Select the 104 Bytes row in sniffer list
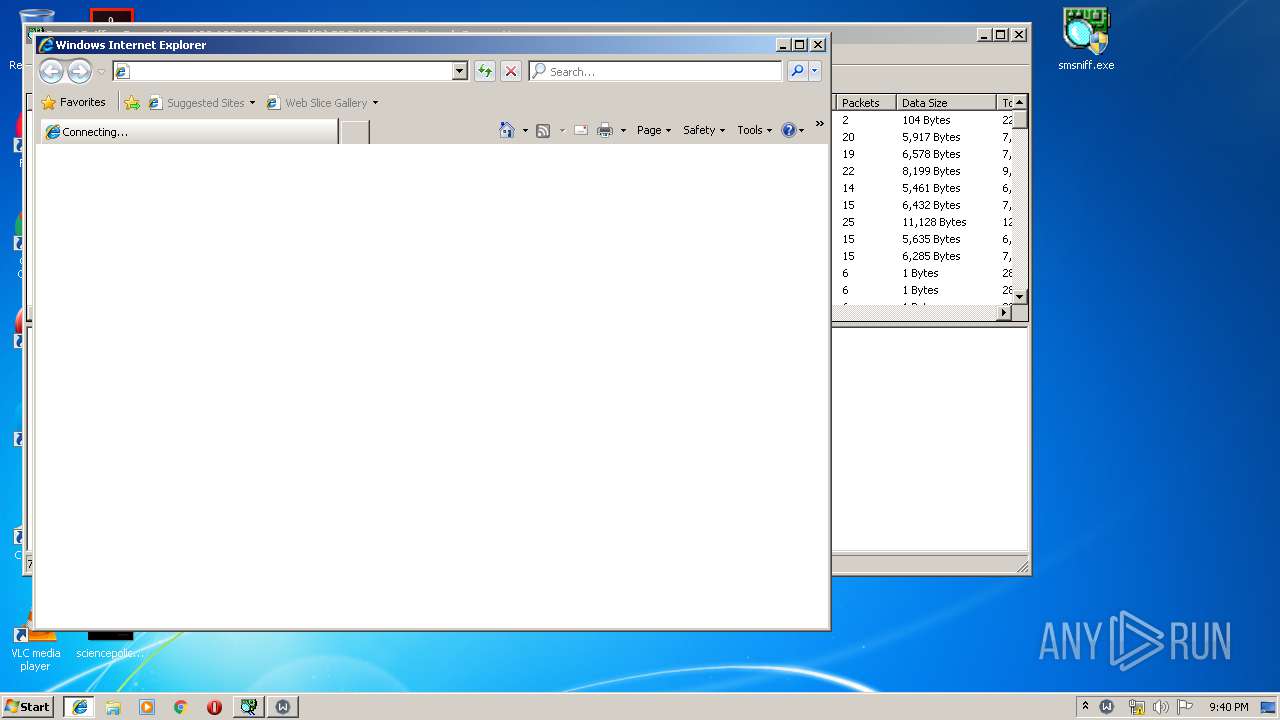The image size is (1280, 720). [x=926, y=120]
